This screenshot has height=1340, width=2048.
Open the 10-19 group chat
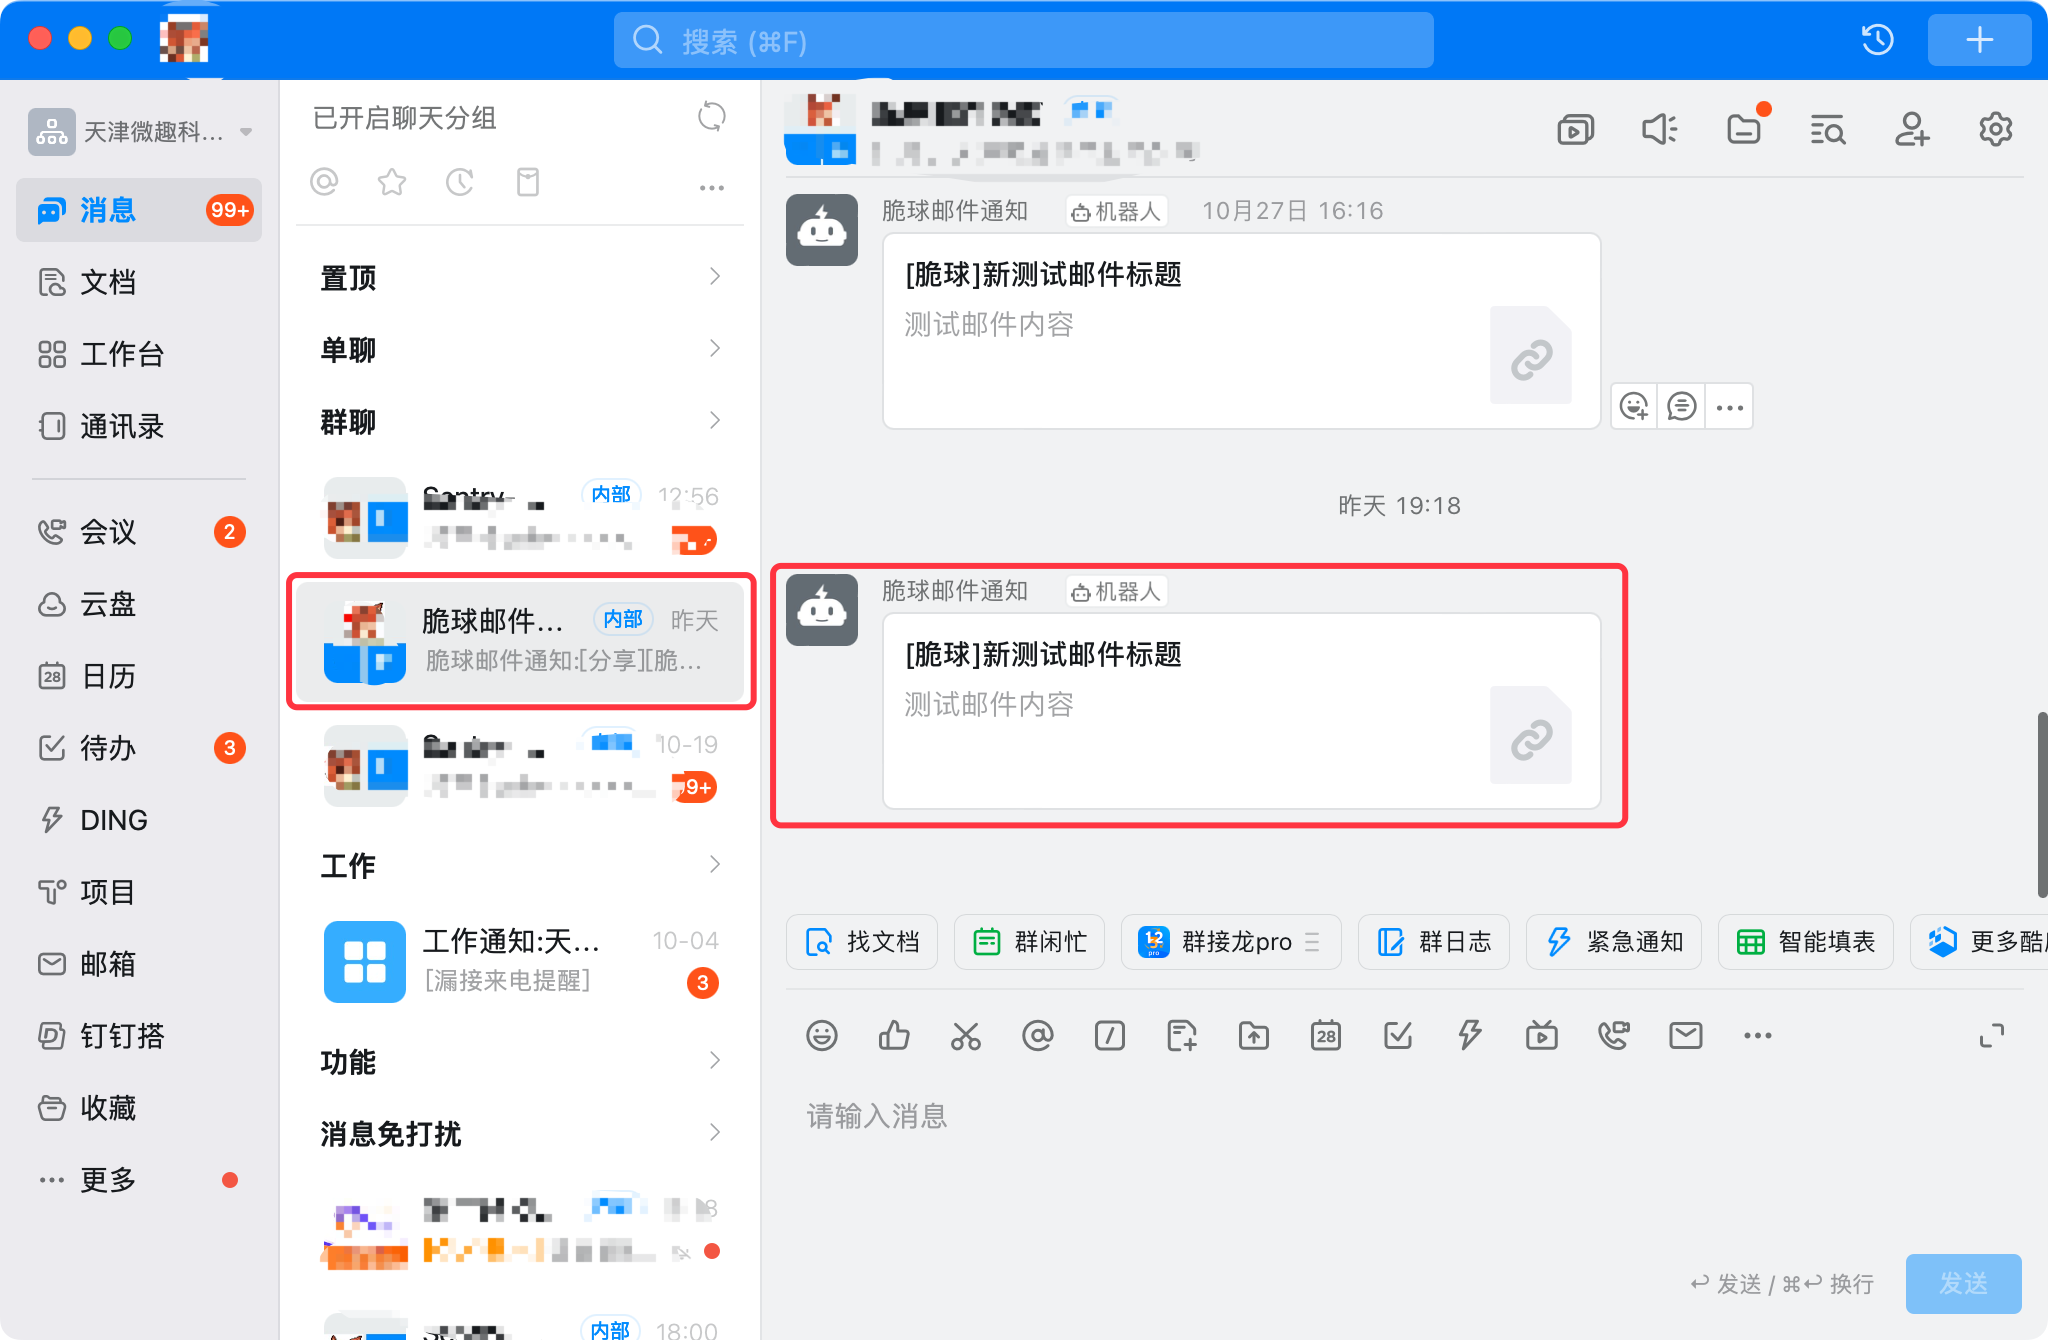pos(520,765)
